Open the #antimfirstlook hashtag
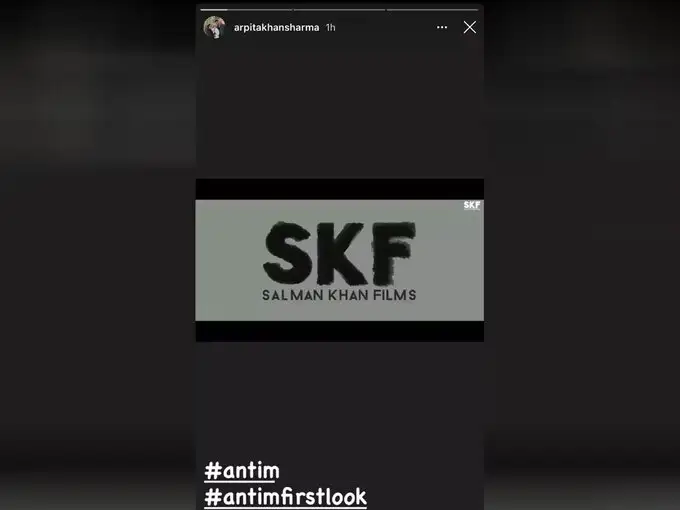This screenshot has width=680, height=510. pos(285,497)
